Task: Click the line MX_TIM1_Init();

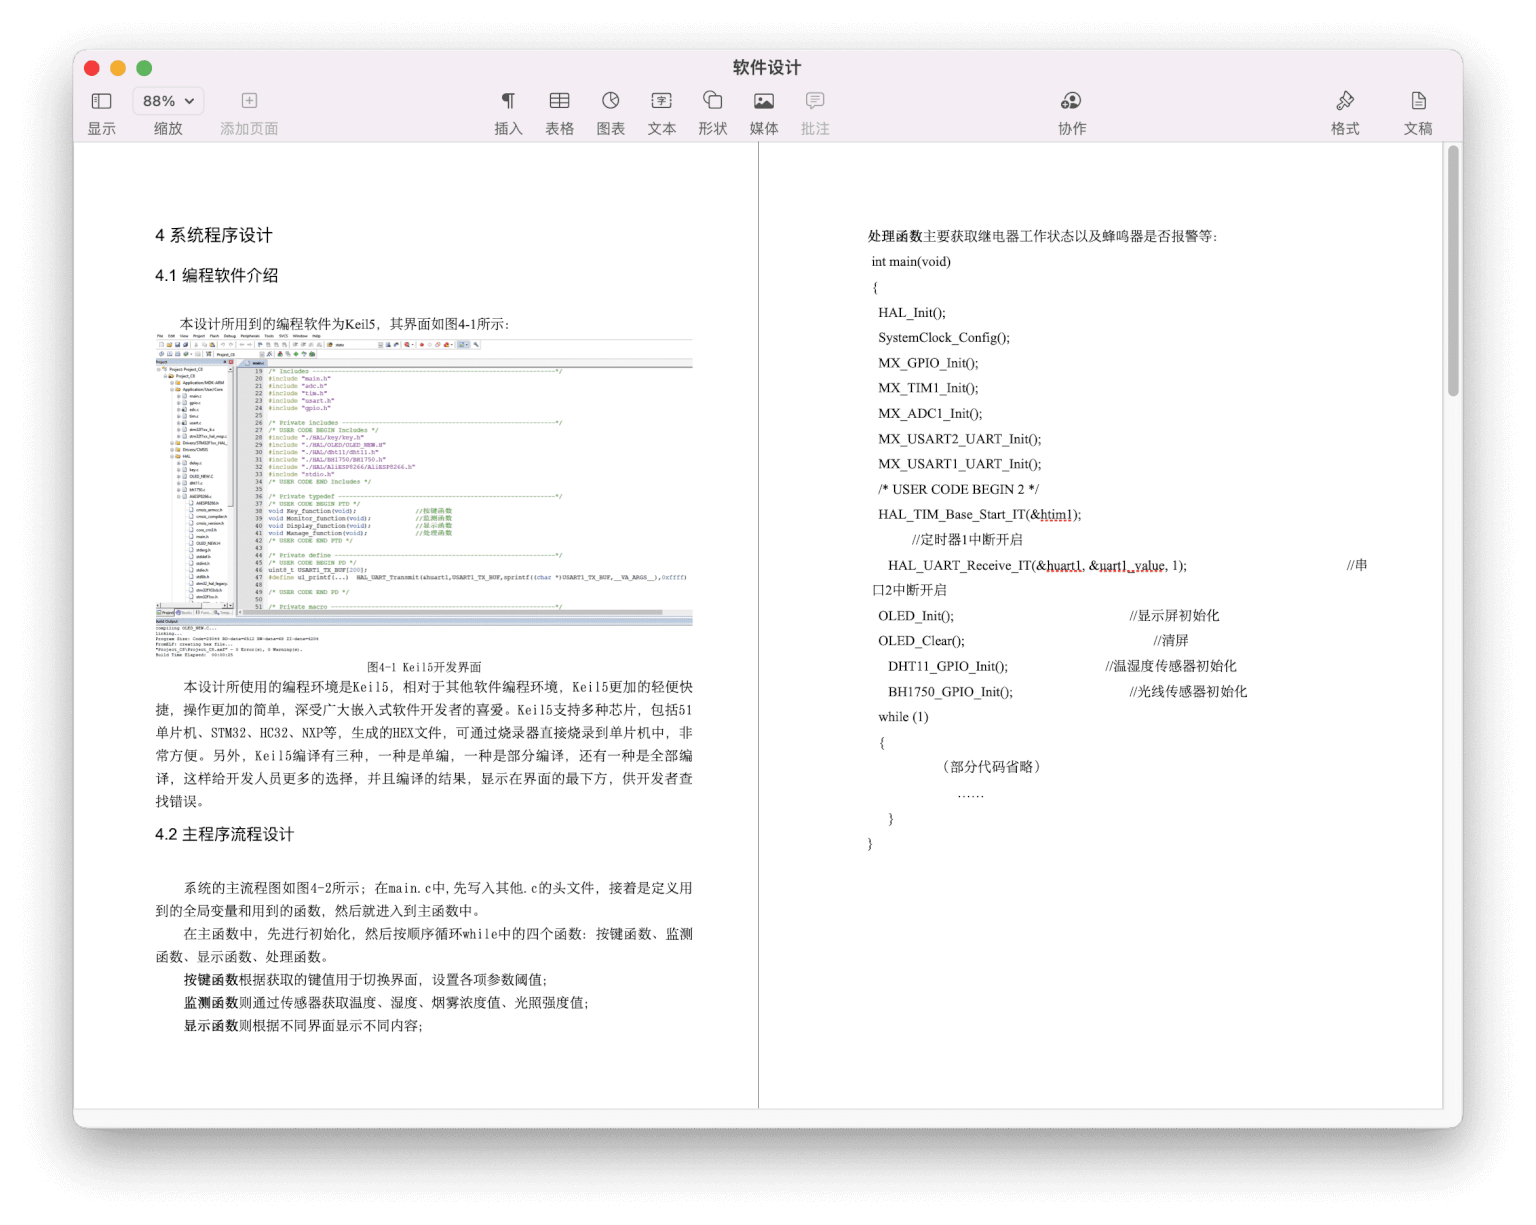Action: point(929,388)
